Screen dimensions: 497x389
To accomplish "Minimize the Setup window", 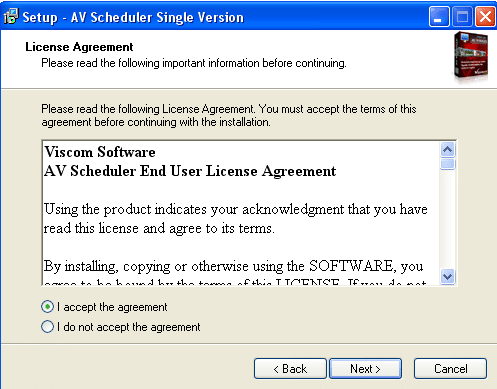I will click(439, 17).
